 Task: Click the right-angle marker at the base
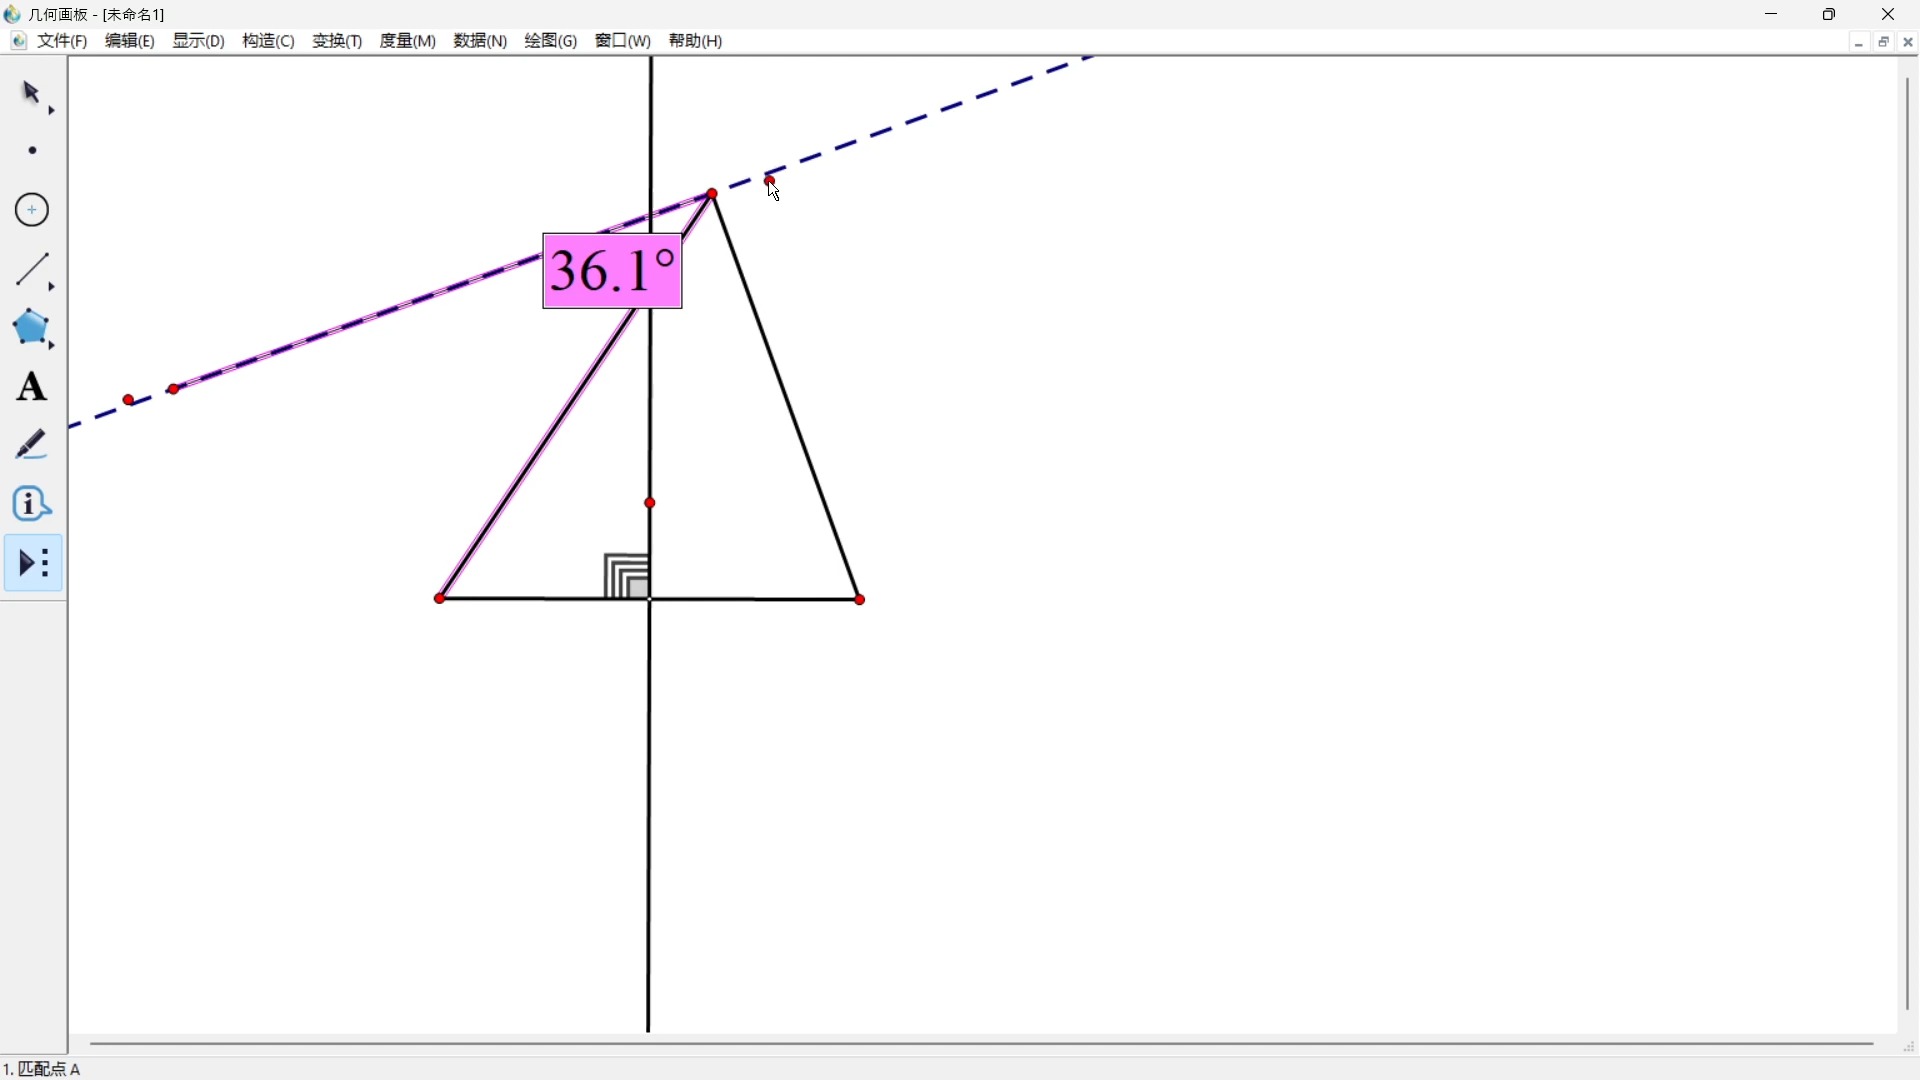(x=627, y=577)
